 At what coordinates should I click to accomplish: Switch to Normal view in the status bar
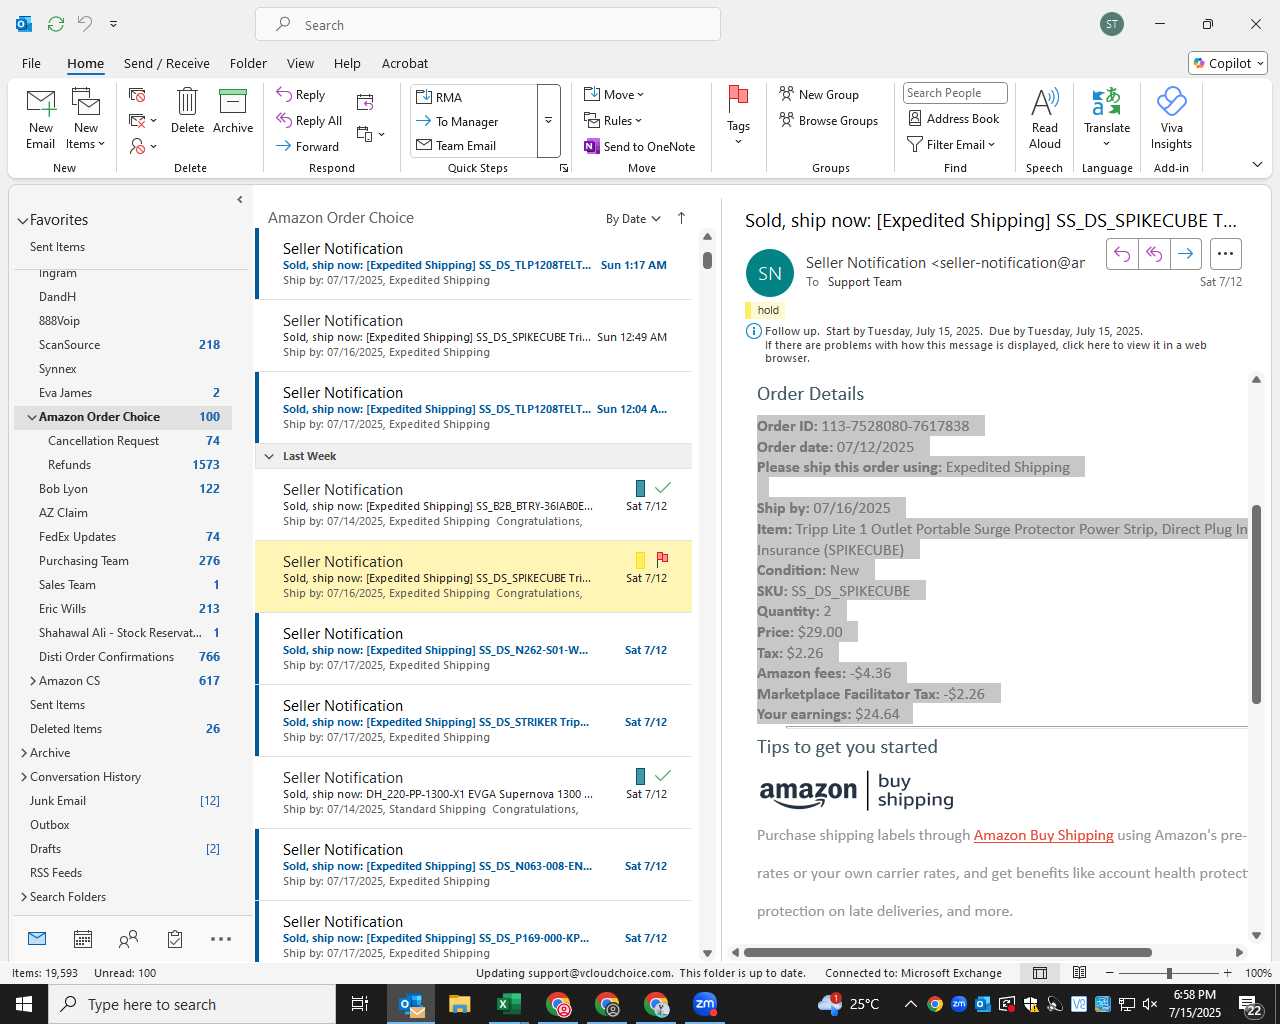(1040, 972)
